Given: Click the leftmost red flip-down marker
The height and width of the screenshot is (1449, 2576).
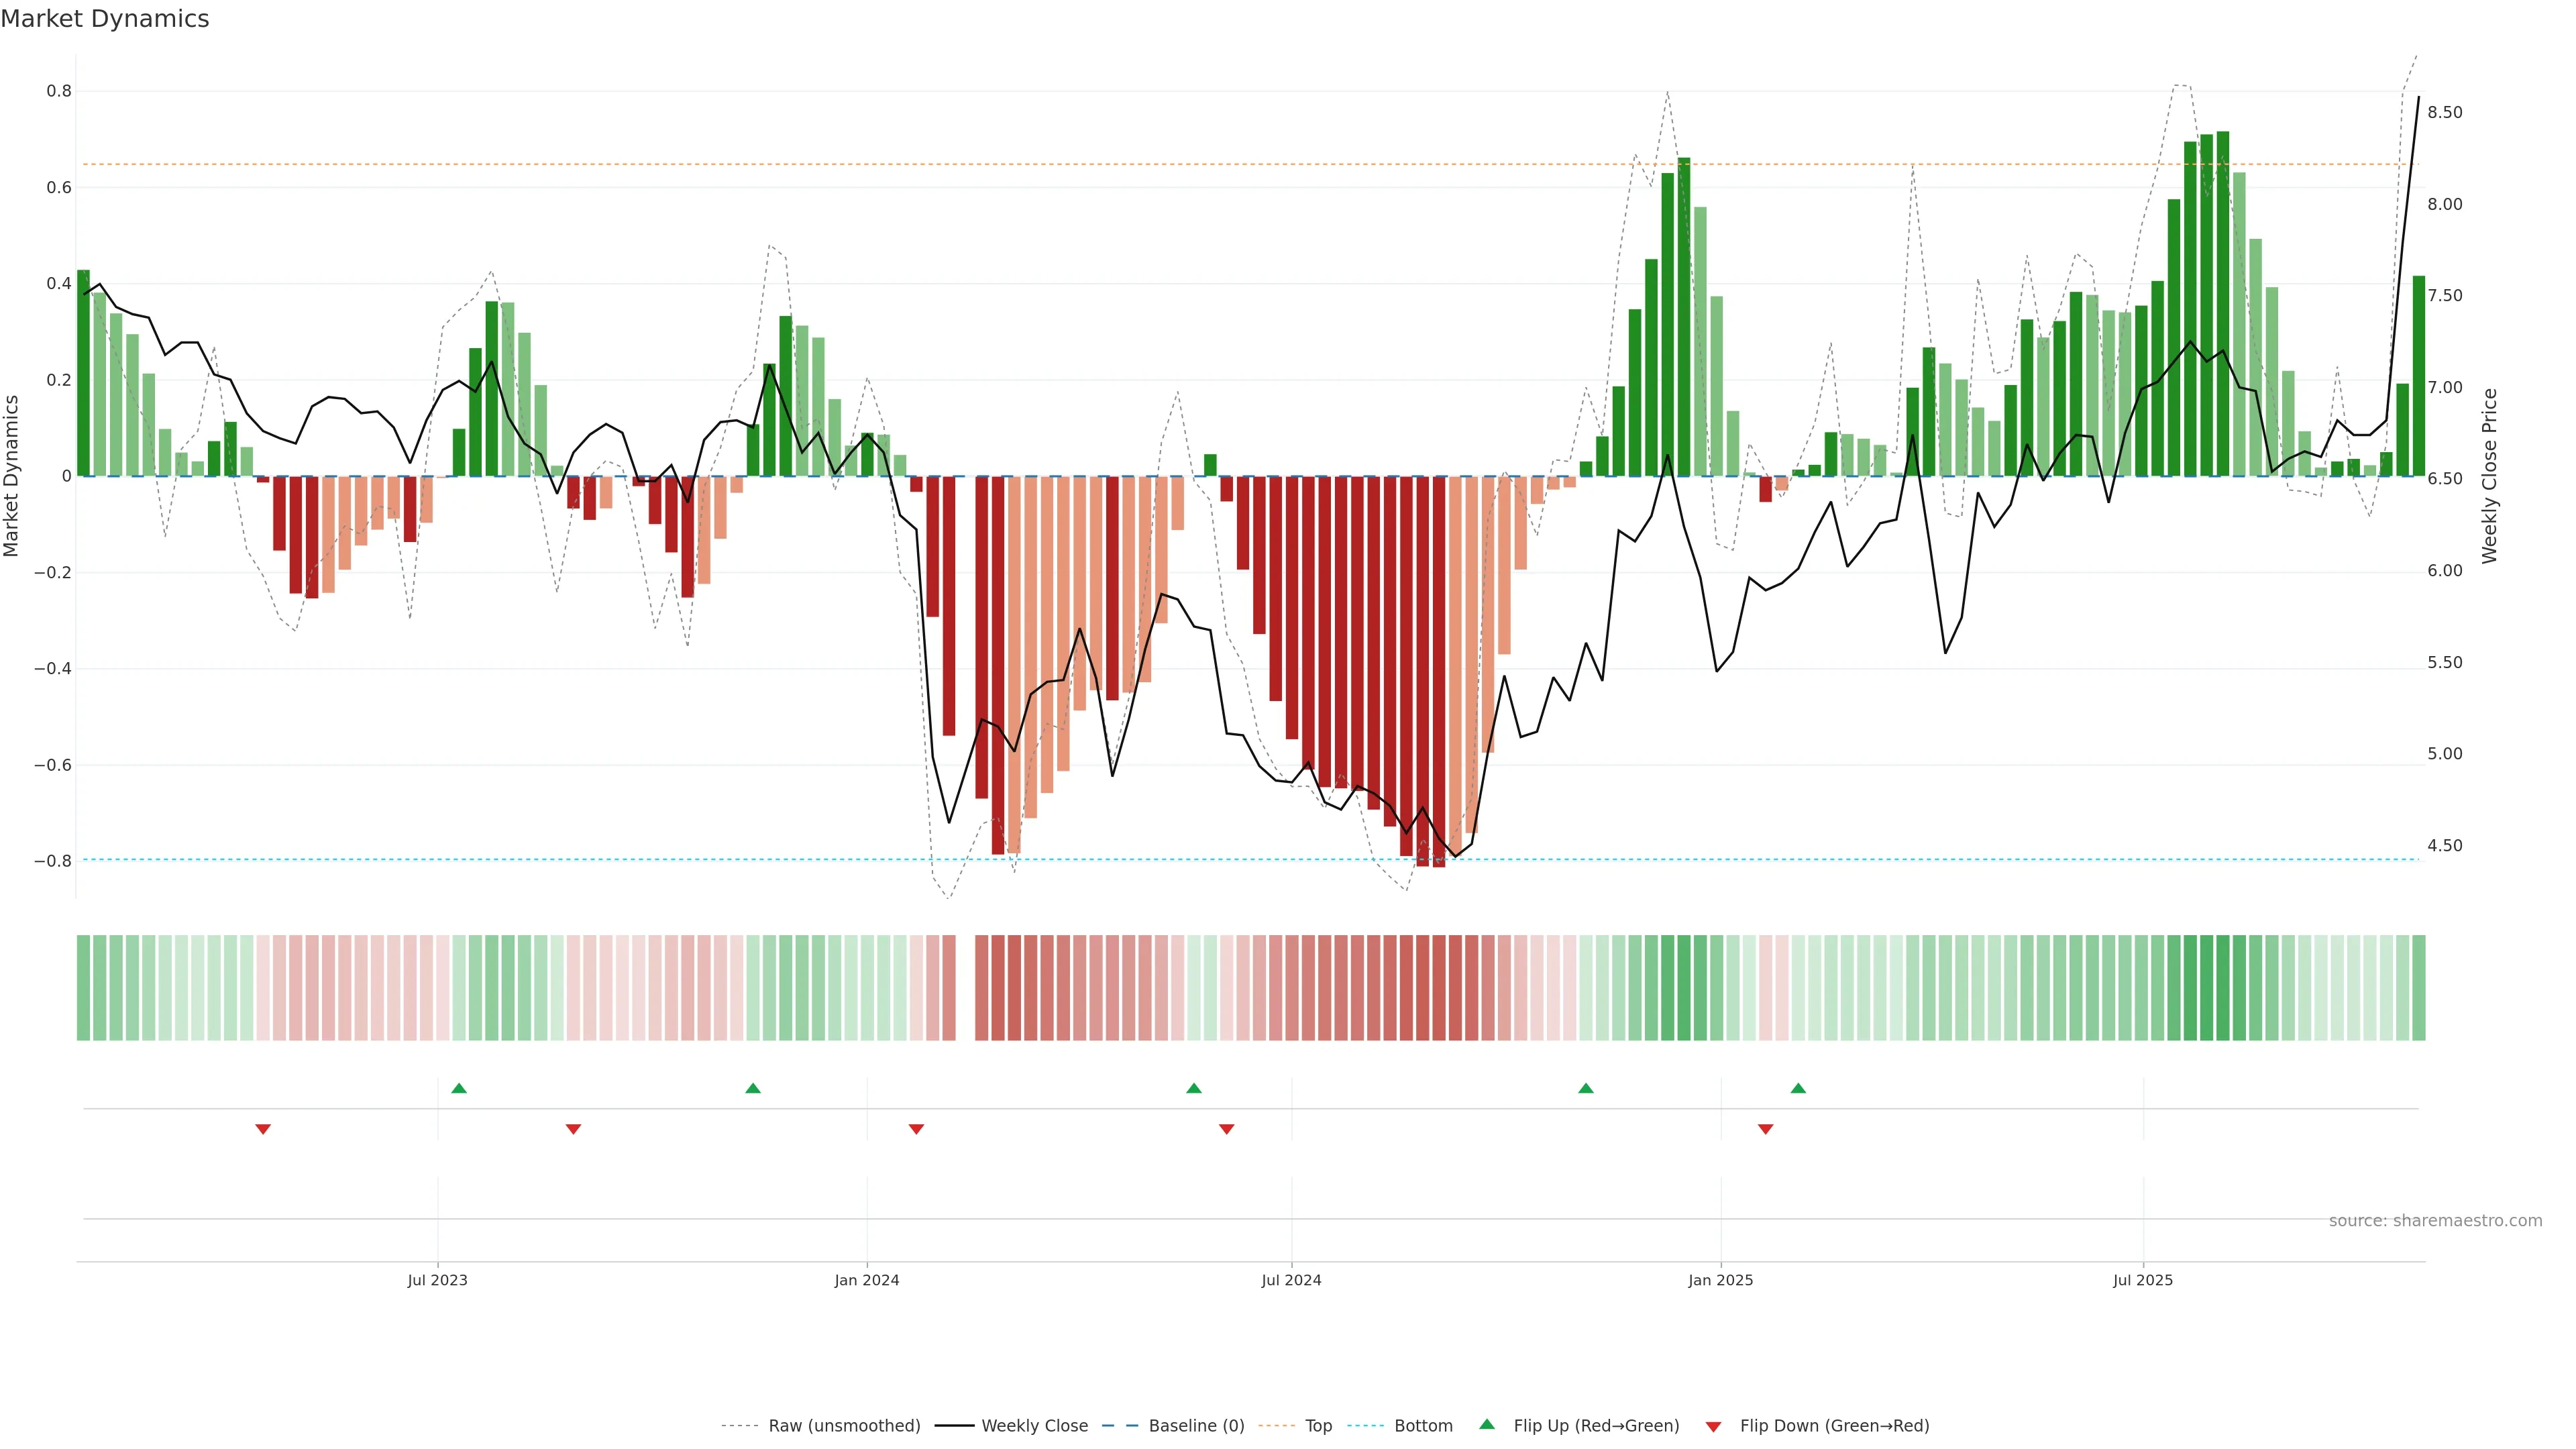Looking at the screenshot, I should (263, 1129).
